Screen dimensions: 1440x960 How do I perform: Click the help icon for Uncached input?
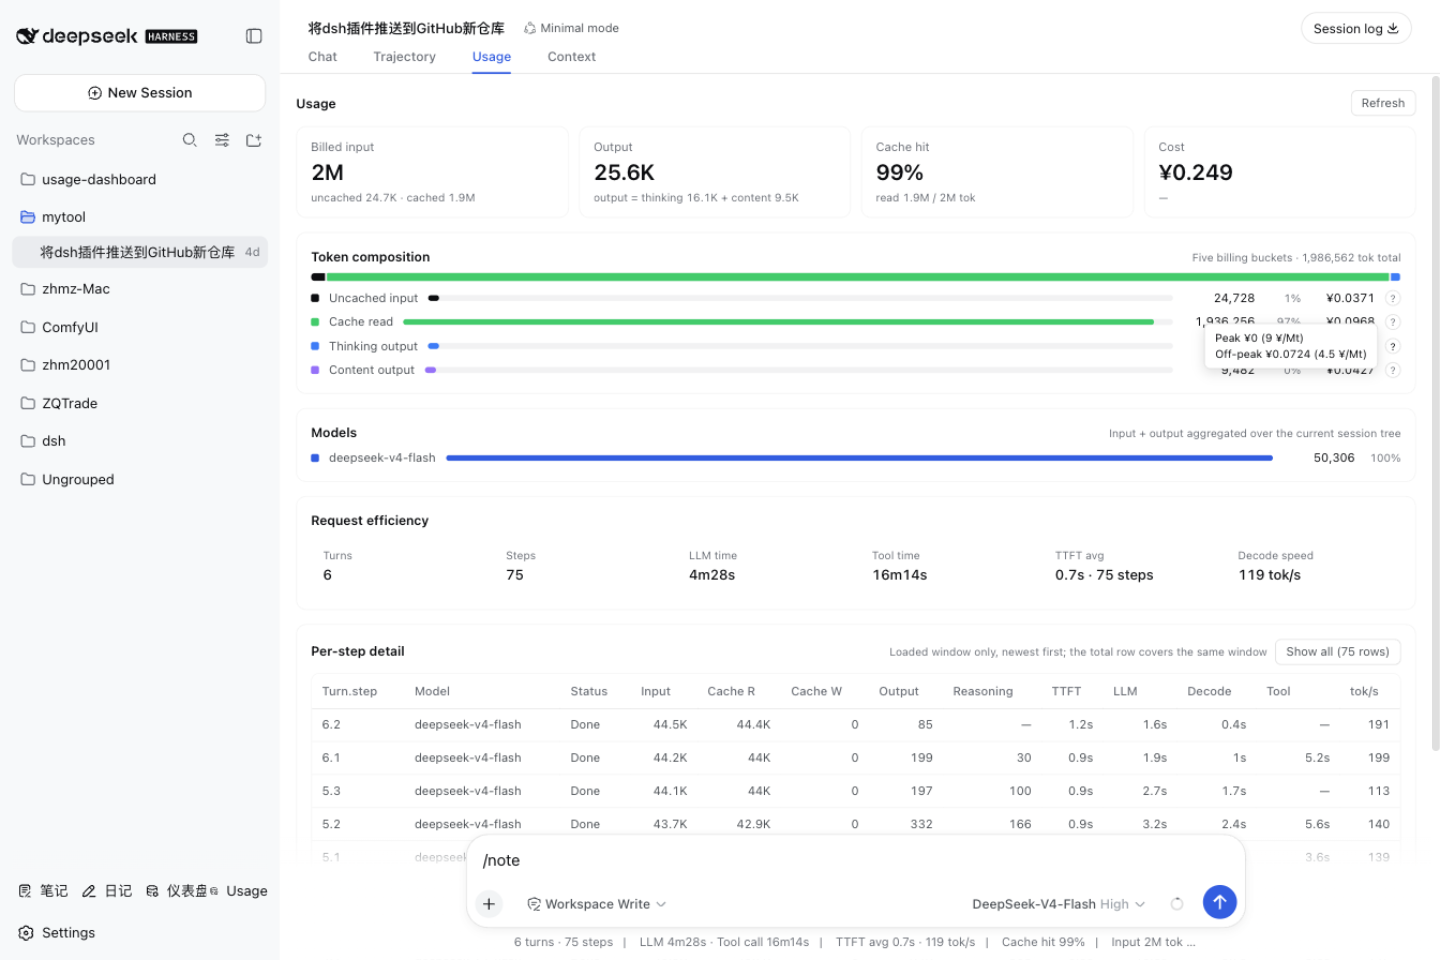(x=1393, y=298)
